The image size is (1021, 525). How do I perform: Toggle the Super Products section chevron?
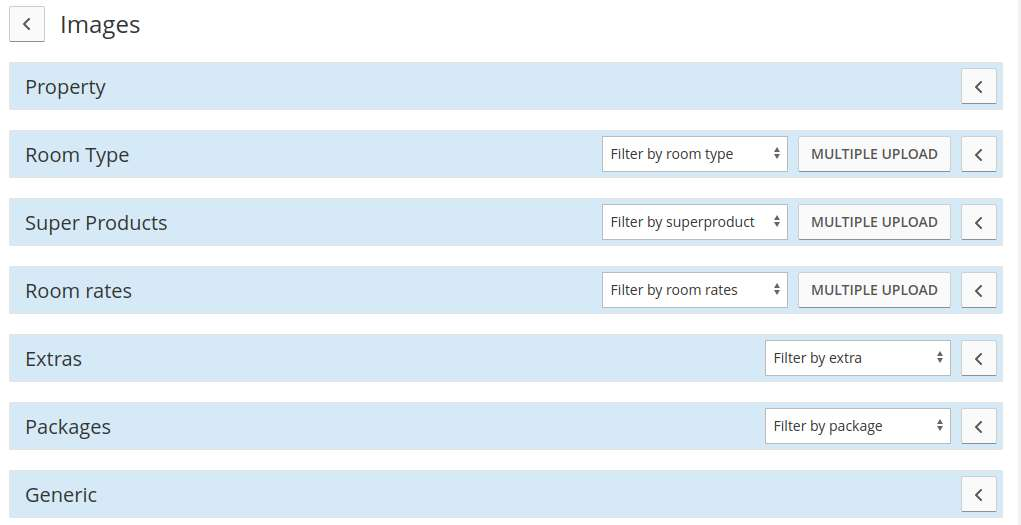pyautogui.click(x=978, y=223)
